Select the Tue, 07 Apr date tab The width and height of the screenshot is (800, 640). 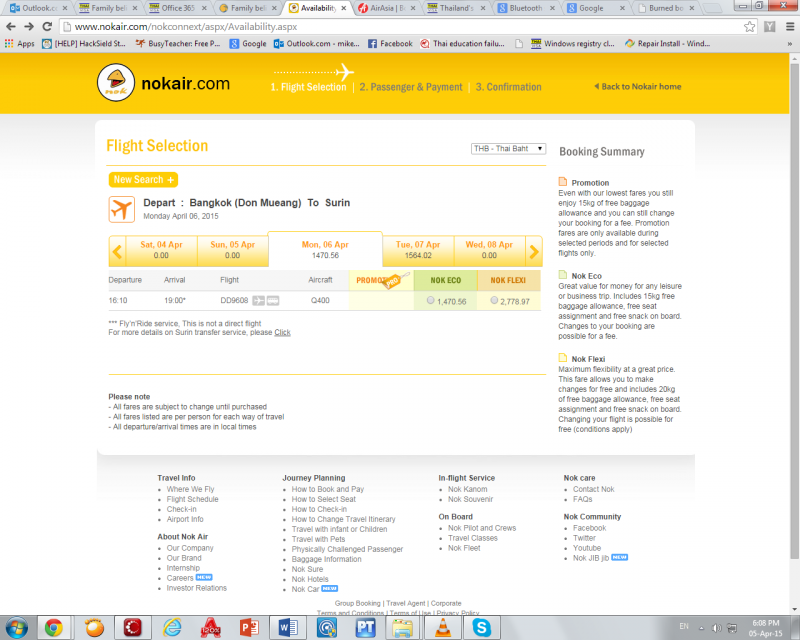point(418,250)
